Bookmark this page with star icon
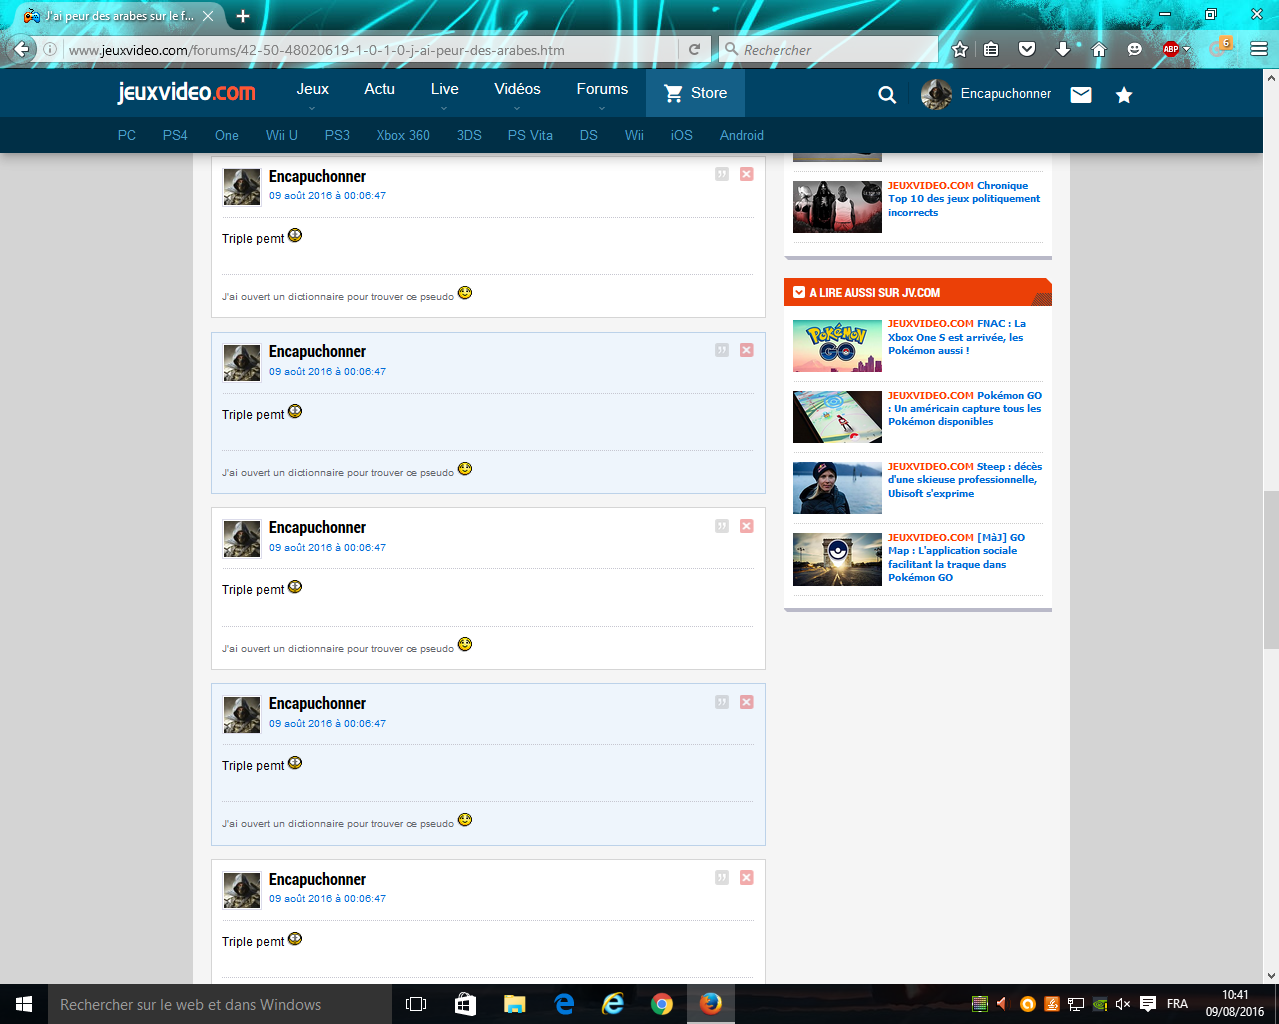 click(x=960, y=49)
